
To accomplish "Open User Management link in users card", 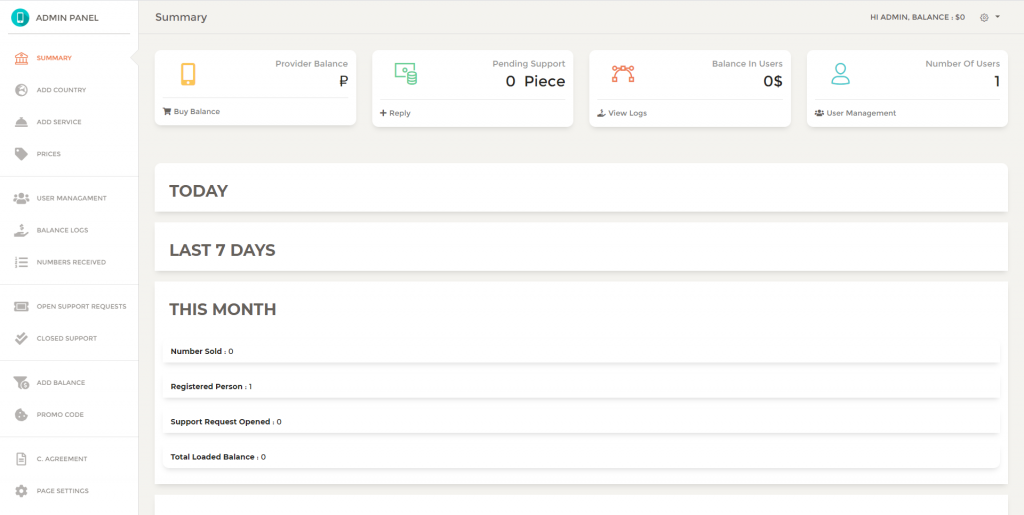I will [856, 113].
